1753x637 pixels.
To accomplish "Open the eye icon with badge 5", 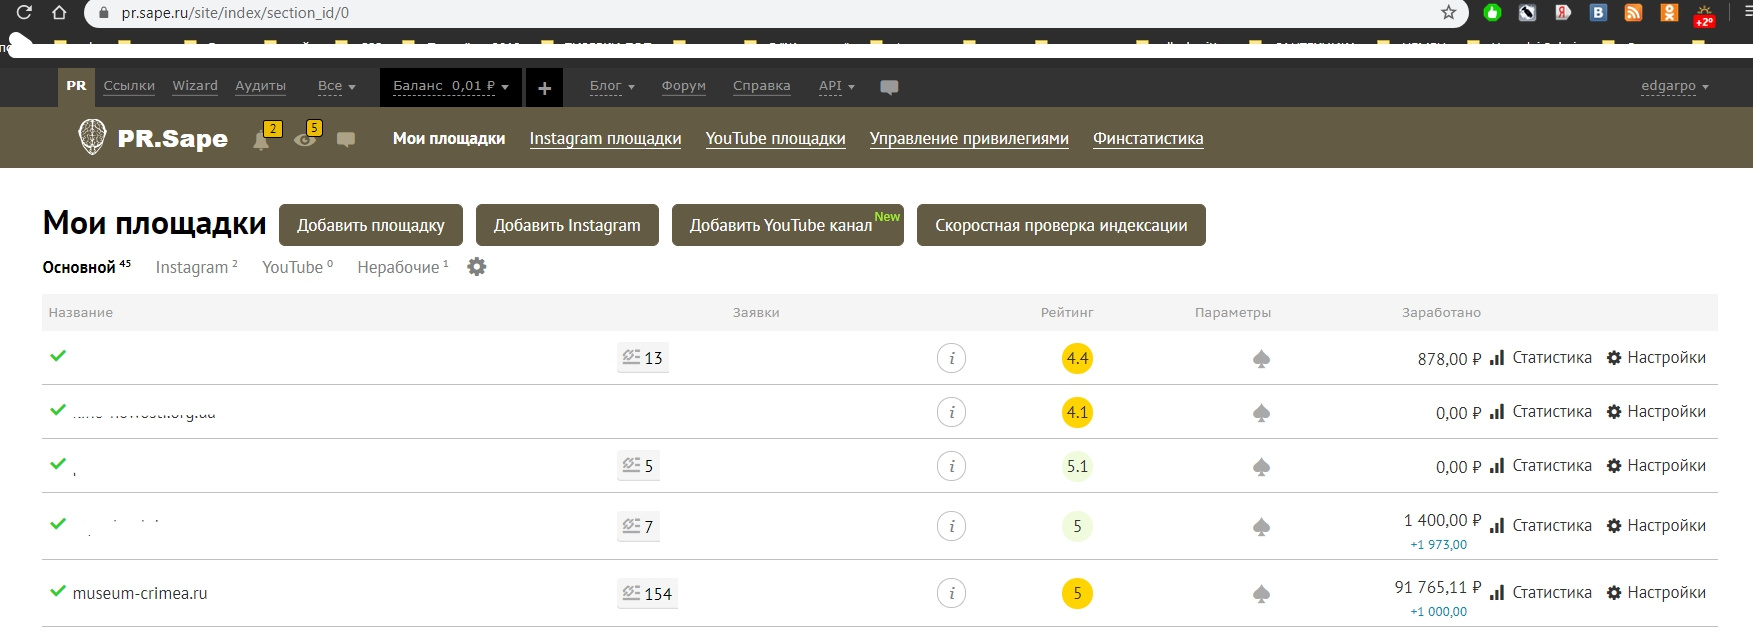I will click(307, 136).
